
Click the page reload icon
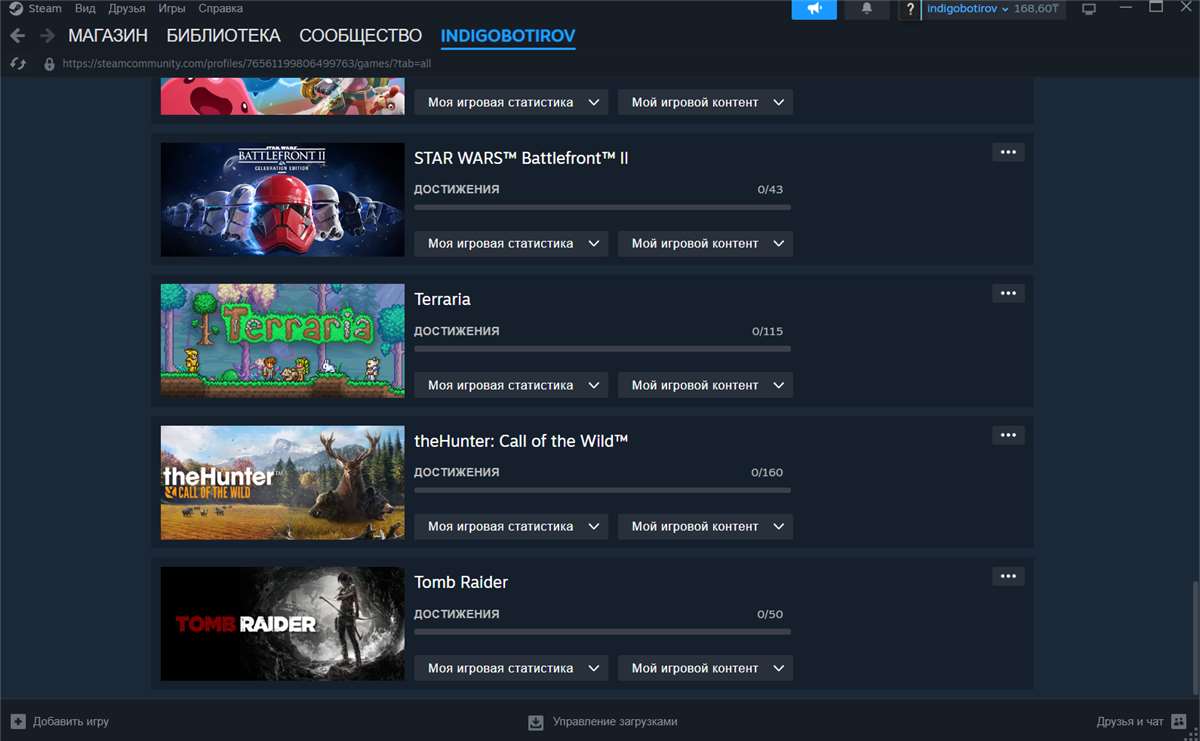[x=17, y=63]
